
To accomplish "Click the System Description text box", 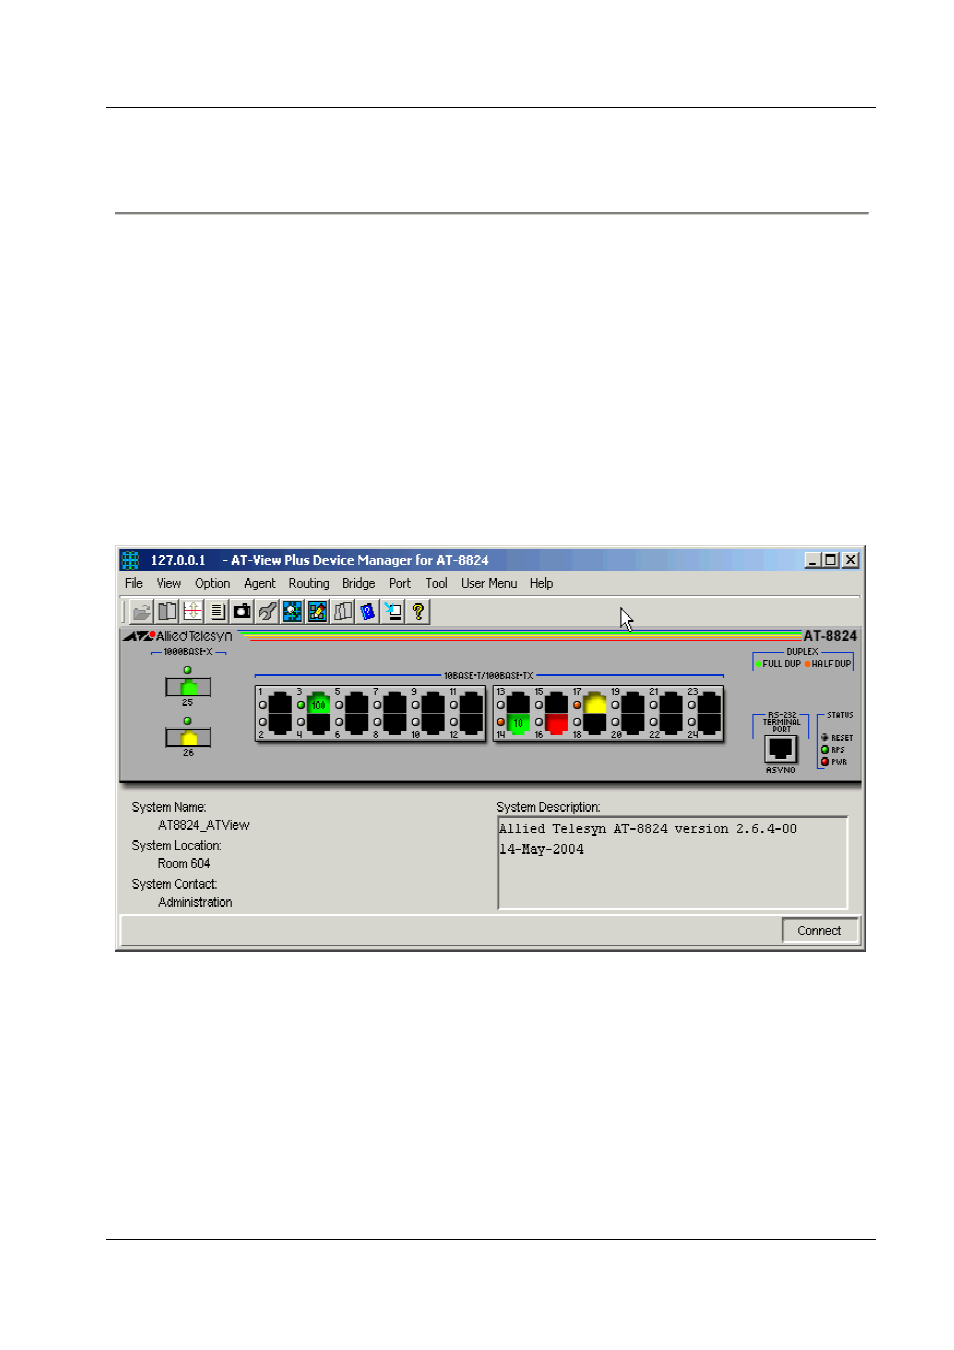I will coord(673,863).
